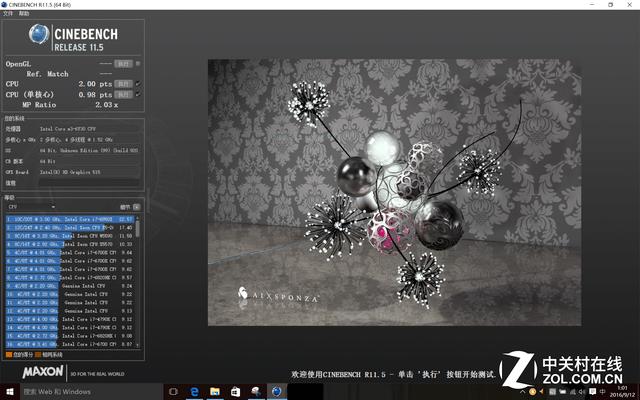Open Task View on the taskbar
The height and width of the screenshot is (400, 640).
(x=172, y=392)
